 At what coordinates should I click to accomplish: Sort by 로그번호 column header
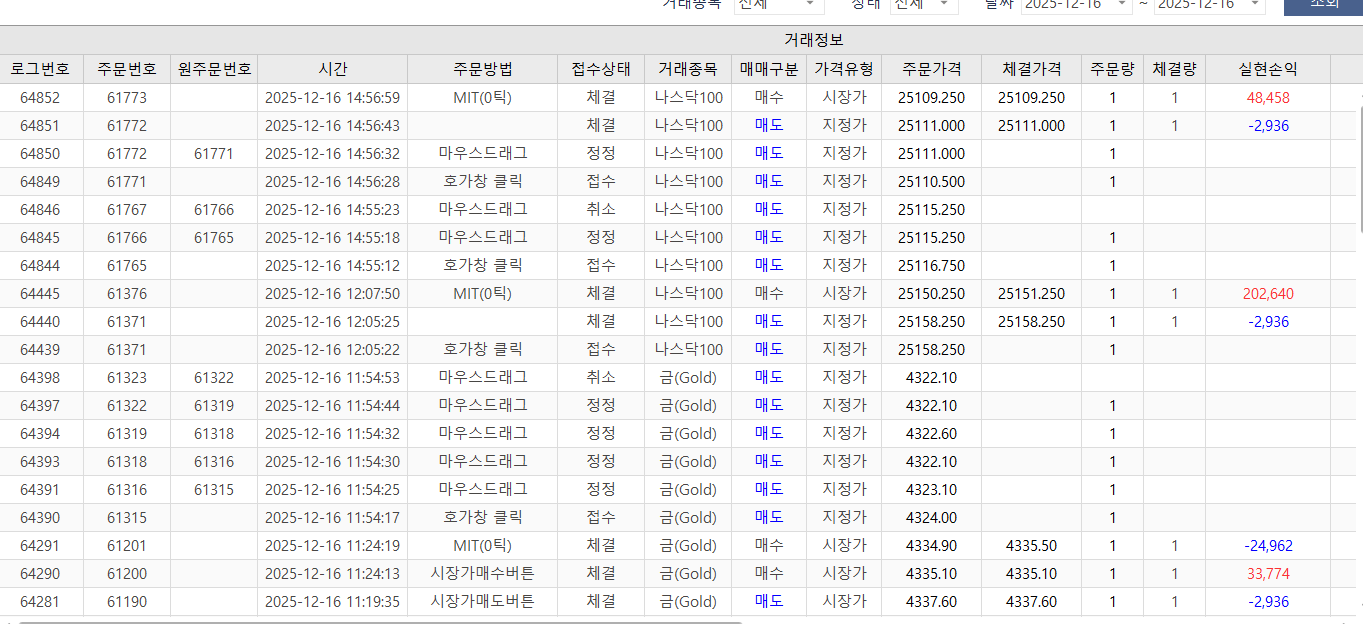(x=41, y=69)
